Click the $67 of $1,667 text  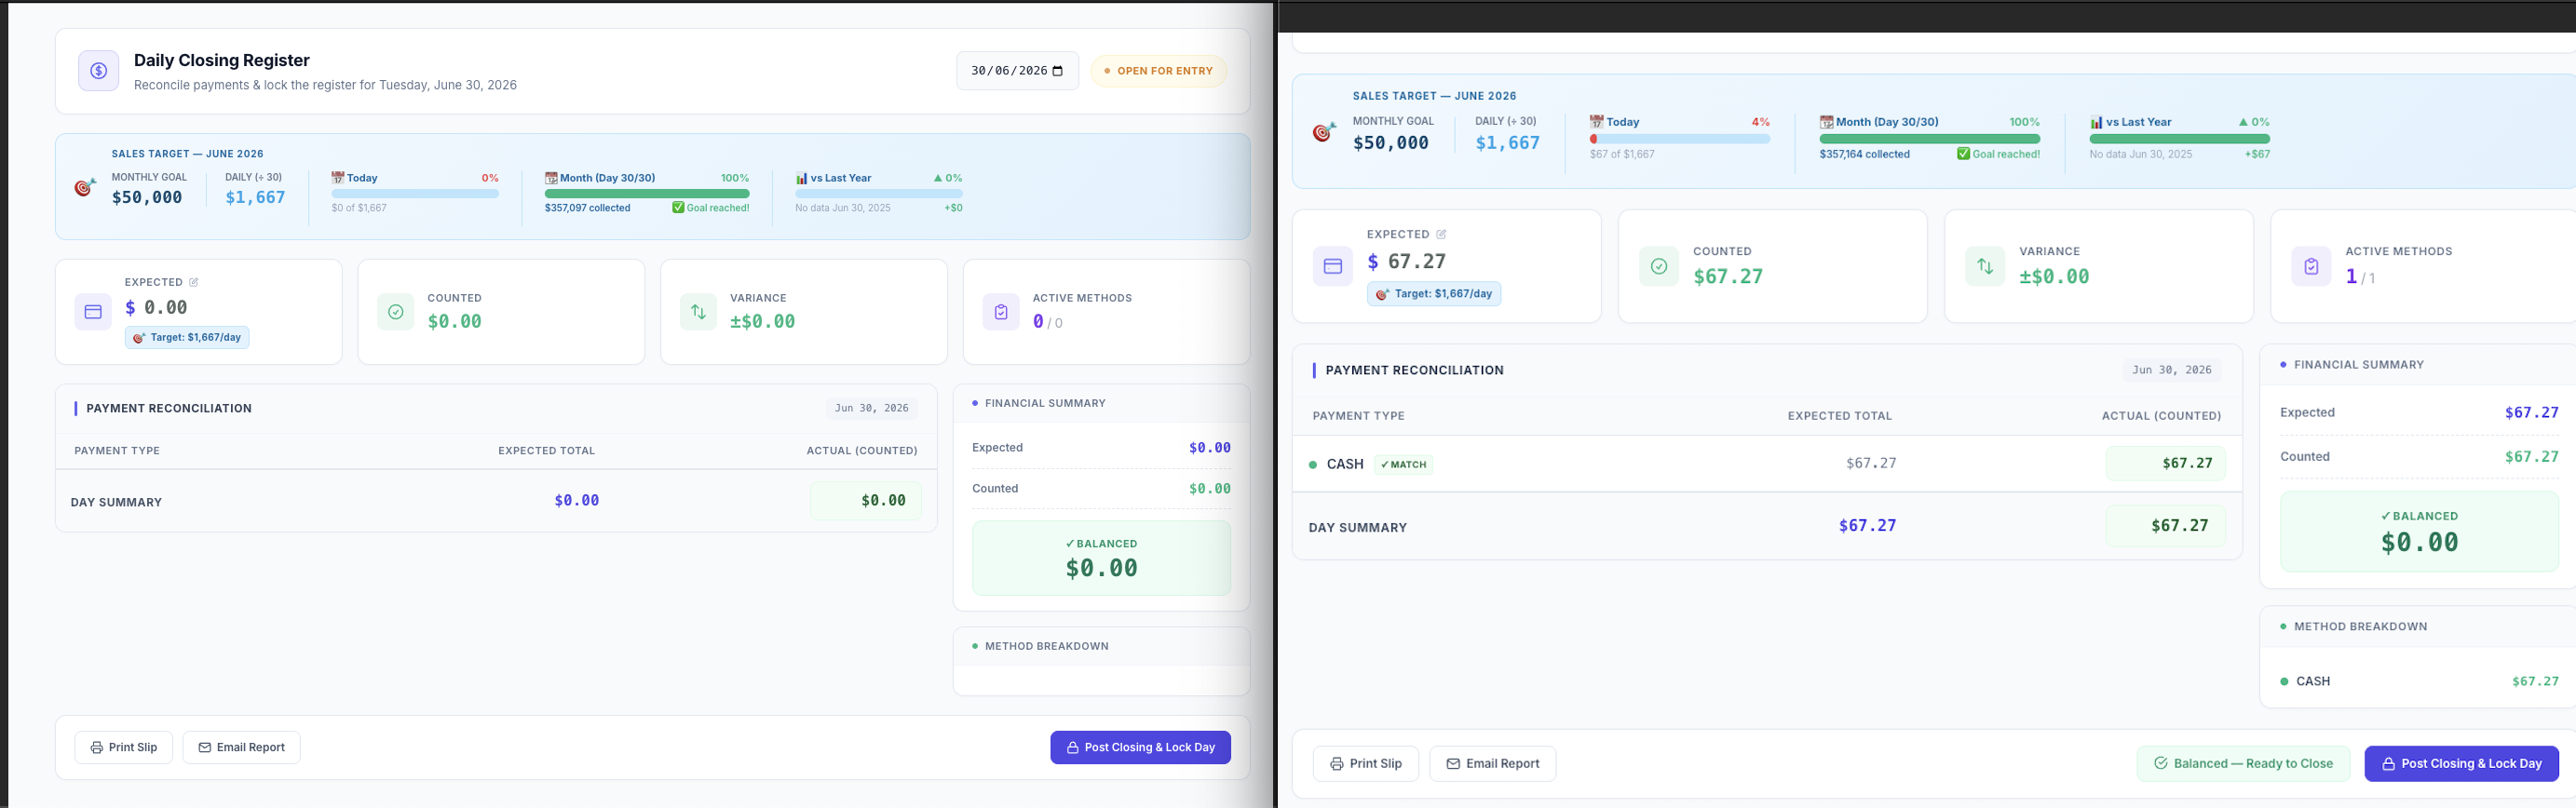(1622, 154)
